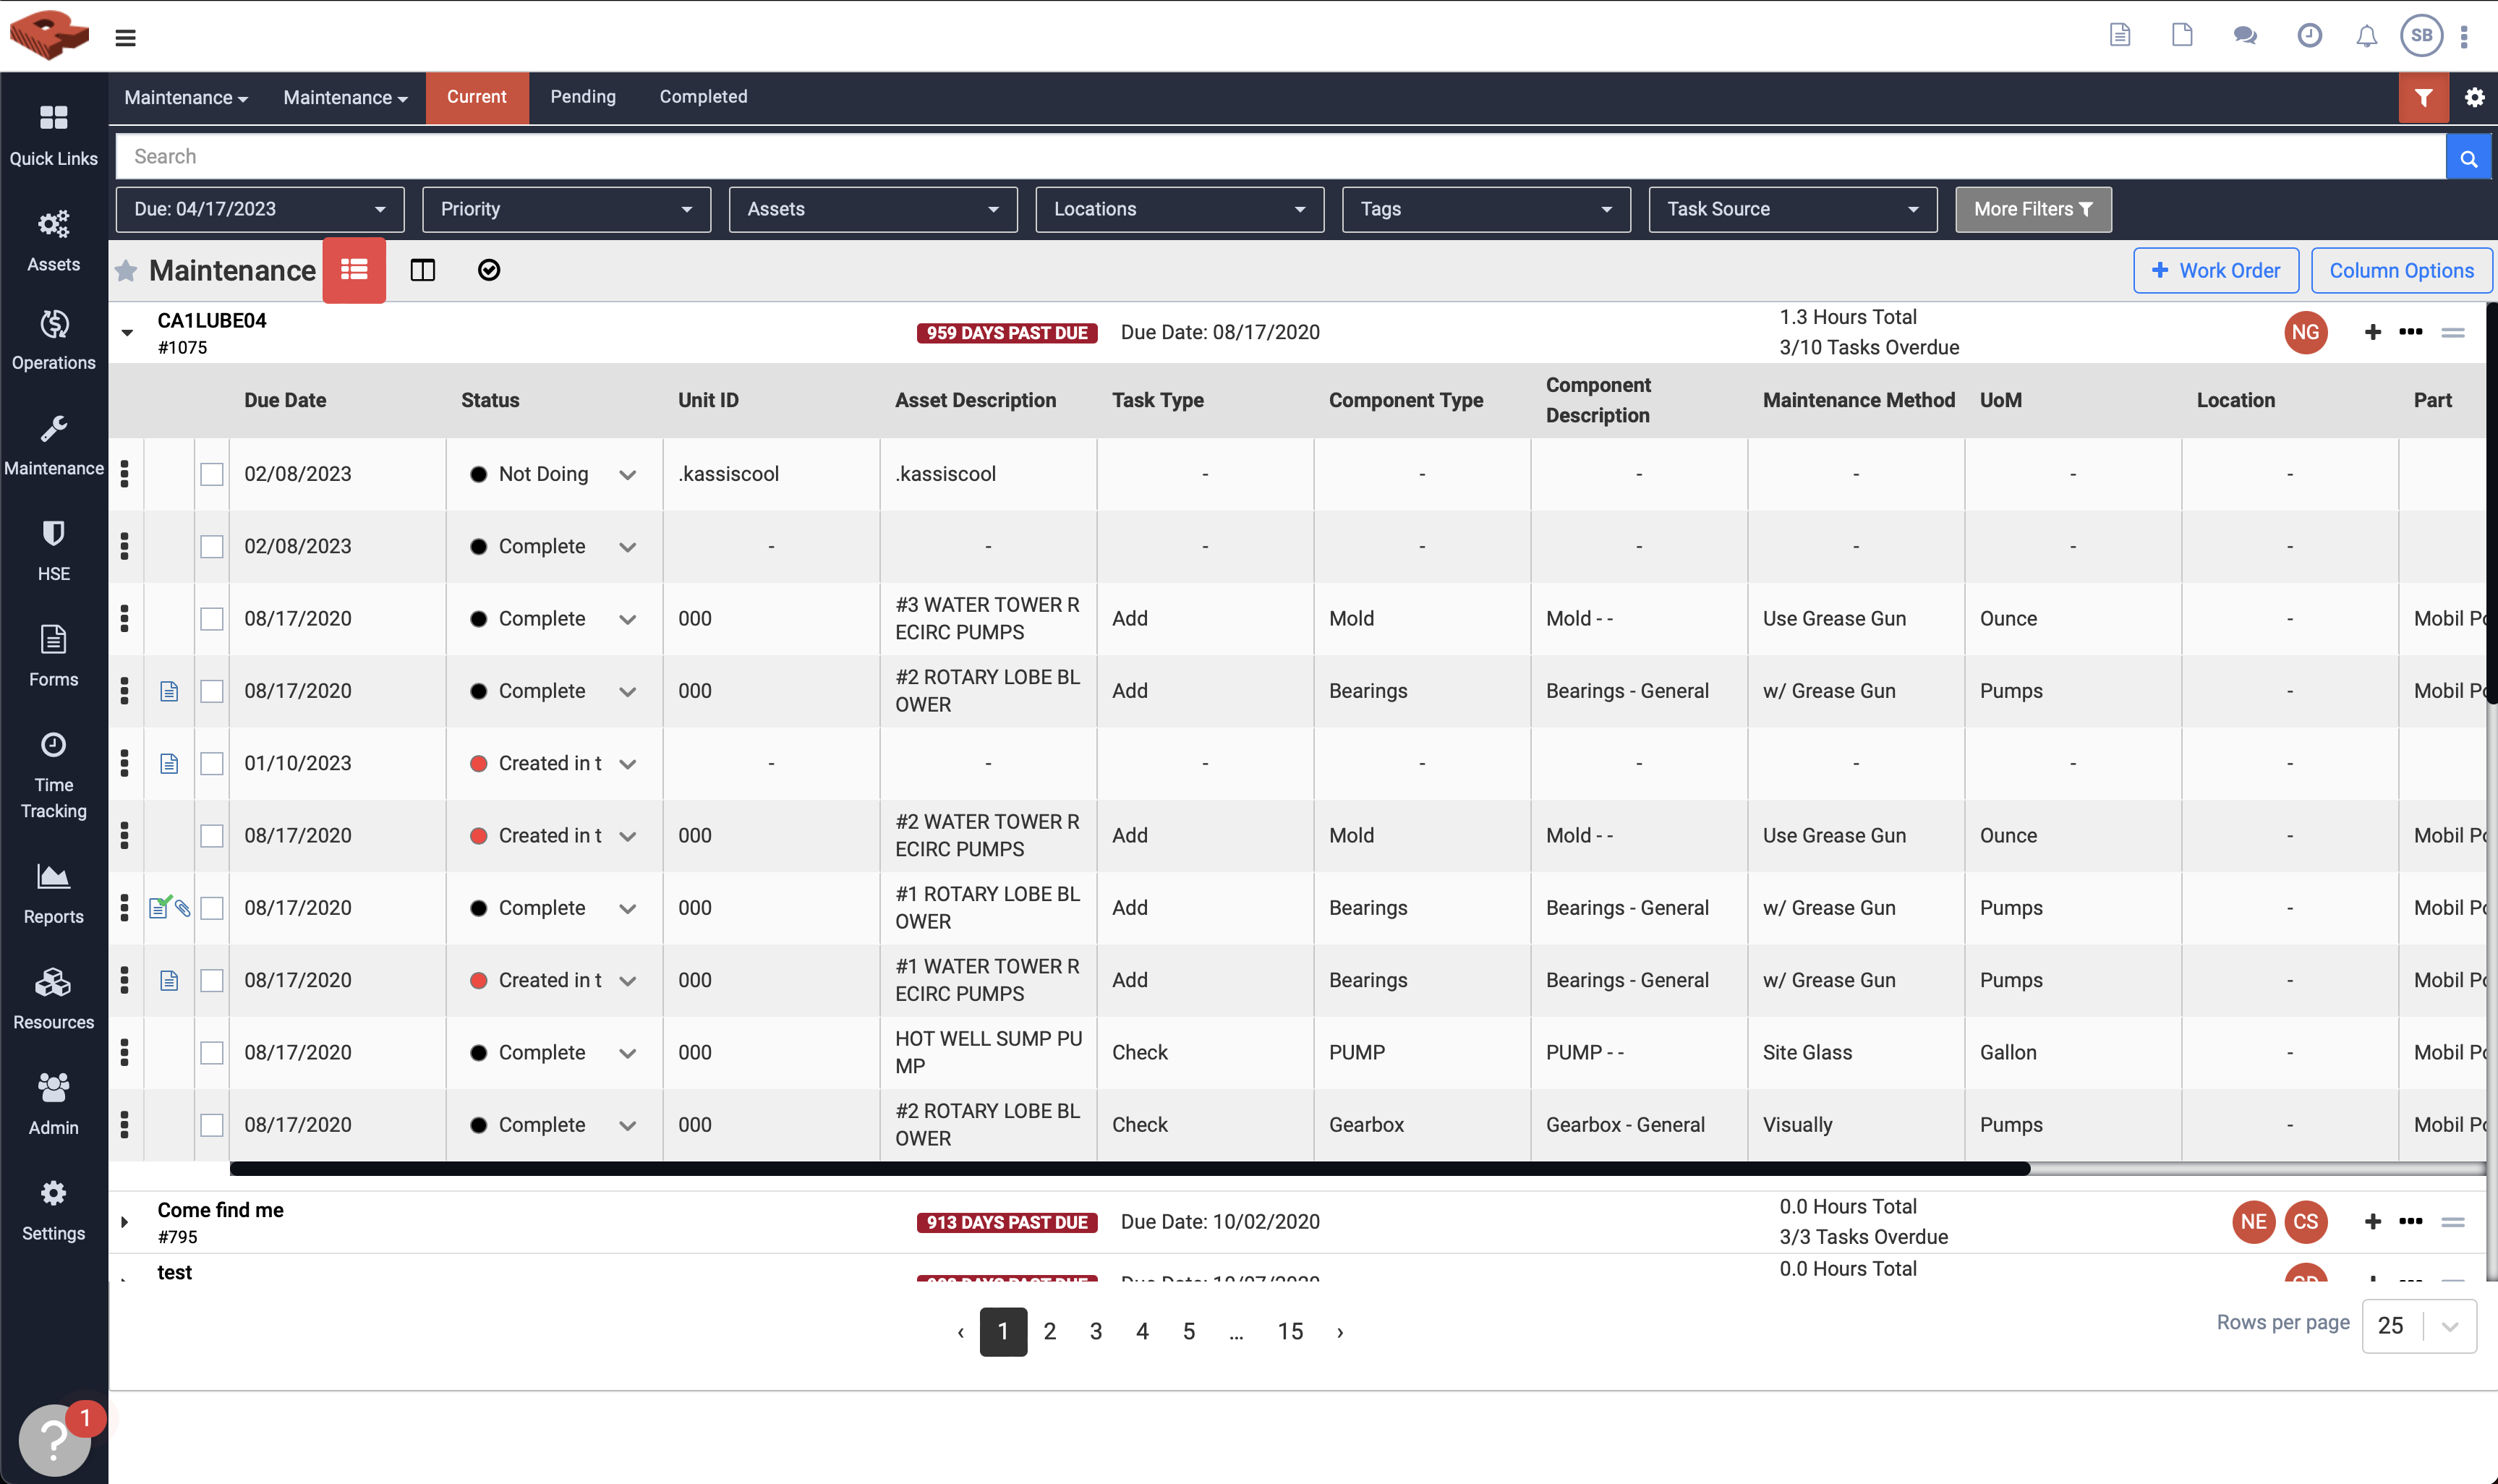Open the chat messages icon

2244,36
